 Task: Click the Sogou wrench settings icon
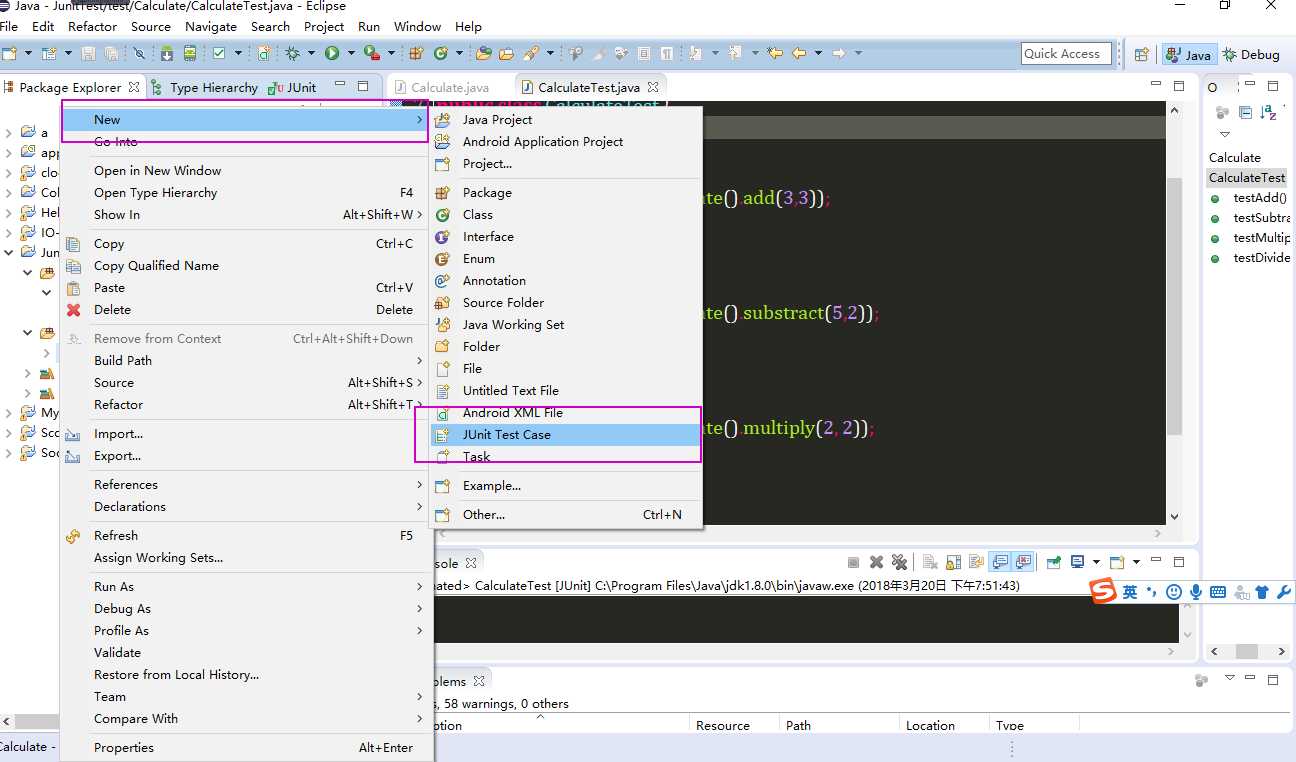1284,592
